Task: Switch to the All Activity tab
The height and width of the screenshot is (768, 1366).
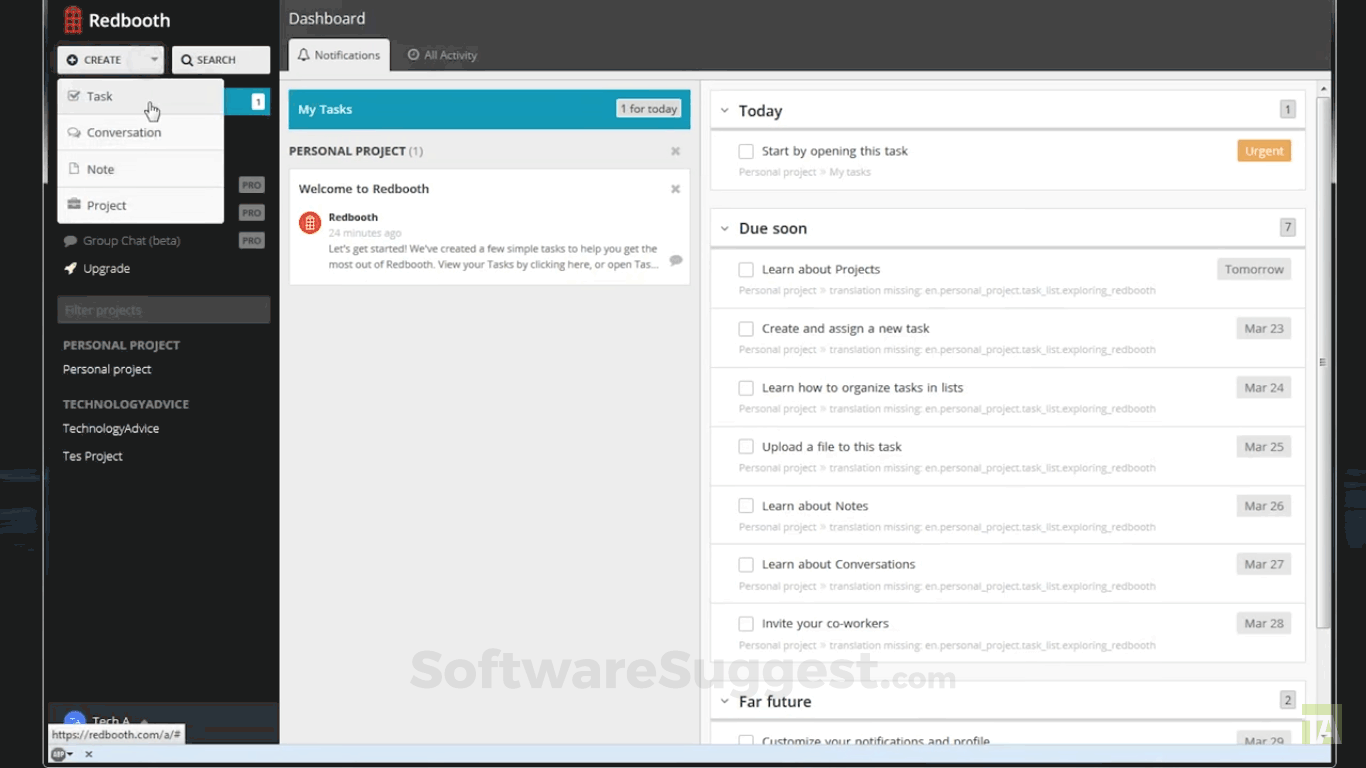Action: [x=442, y=55]
